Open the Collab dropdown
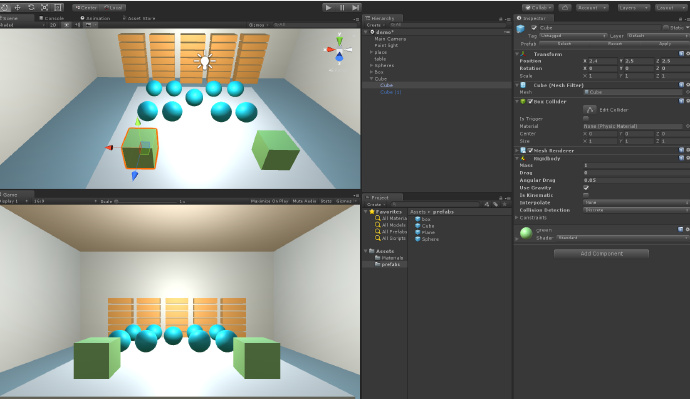The image size is (690, 399). 538,7
